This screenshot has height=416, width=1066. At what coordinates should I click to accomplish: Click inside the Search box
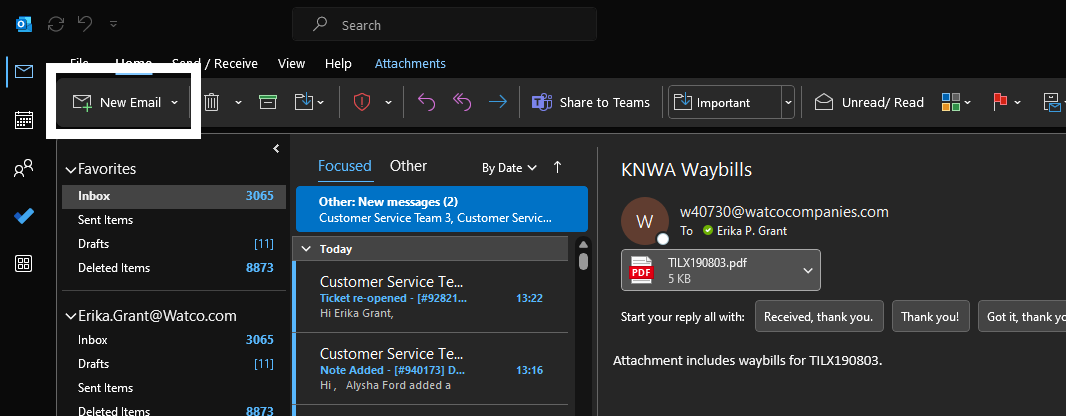click(x=445, y=25)
